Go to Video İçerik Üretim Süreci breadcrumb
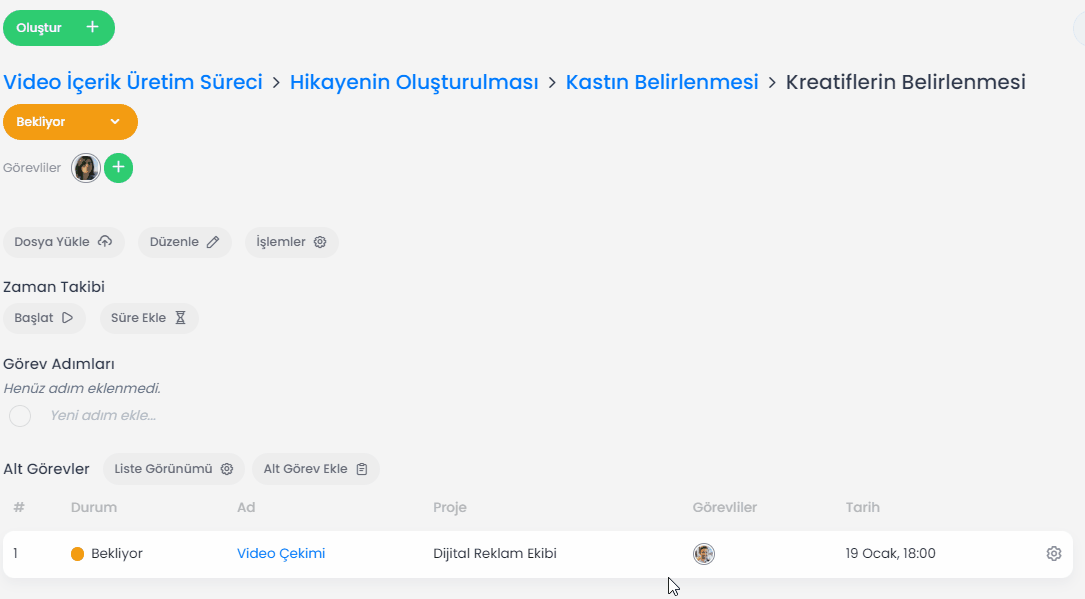The image size is (1085, 599). click(133, 82)
